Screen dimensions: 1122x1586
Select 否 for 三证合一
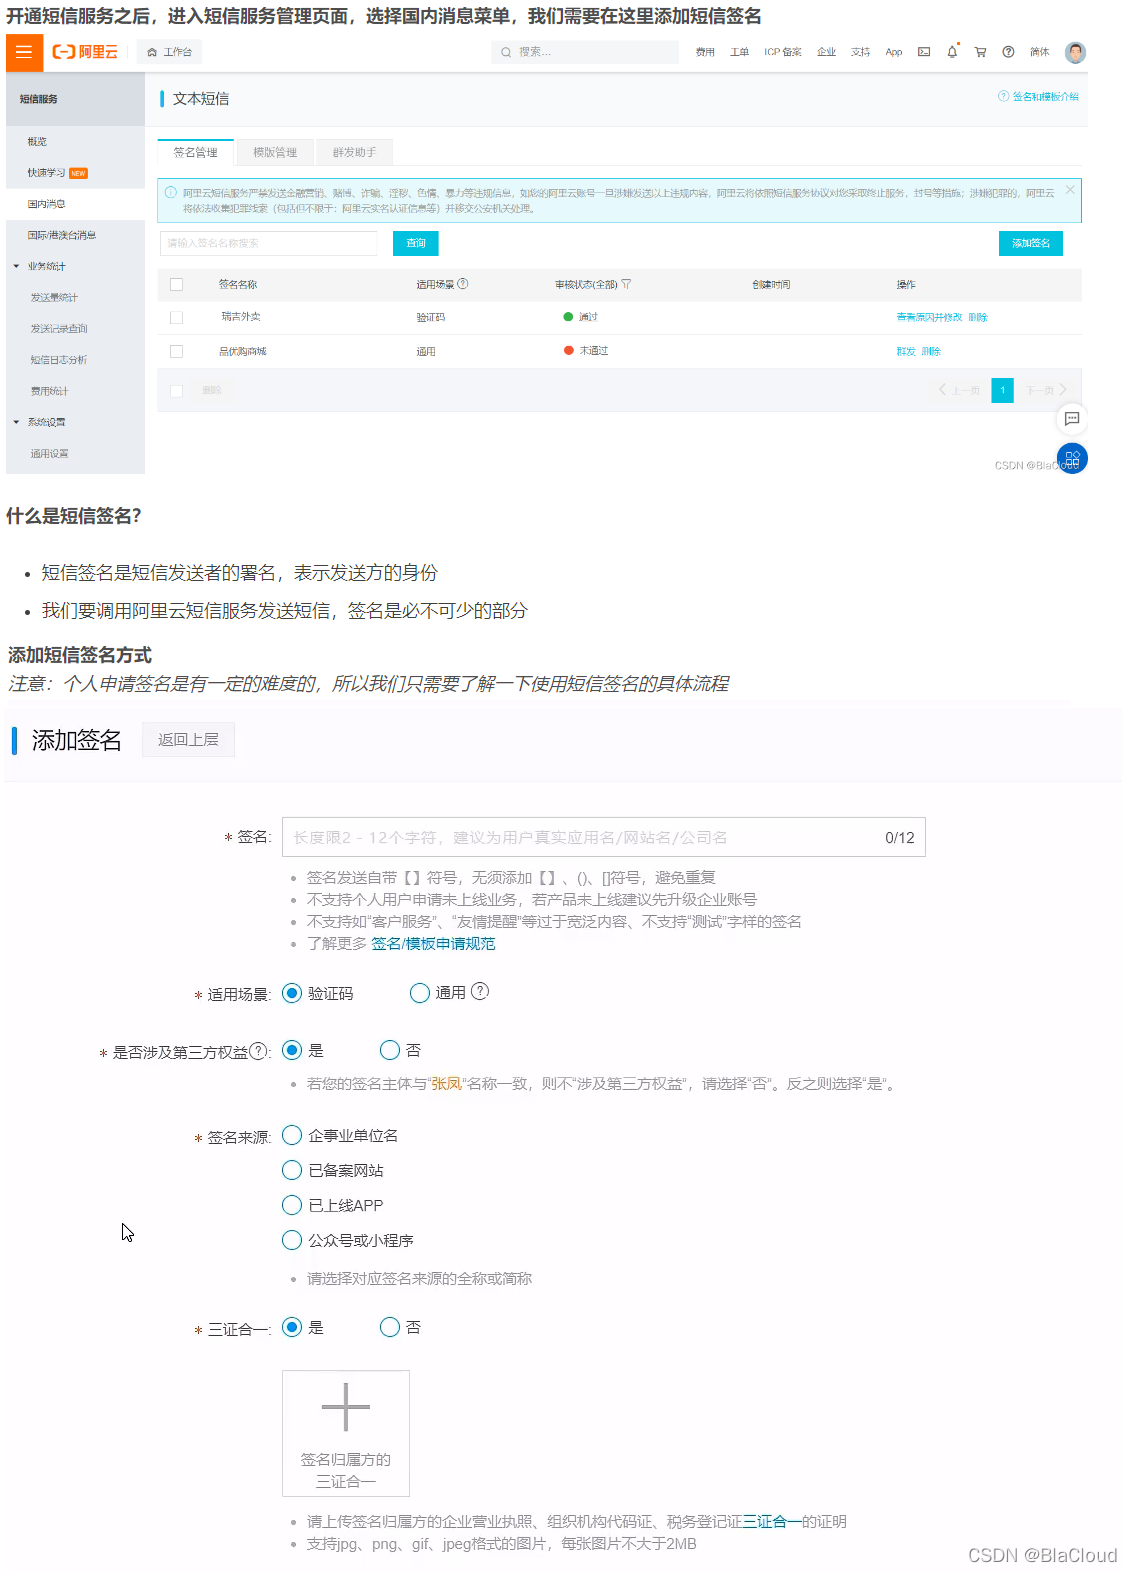click(390, 1327)
